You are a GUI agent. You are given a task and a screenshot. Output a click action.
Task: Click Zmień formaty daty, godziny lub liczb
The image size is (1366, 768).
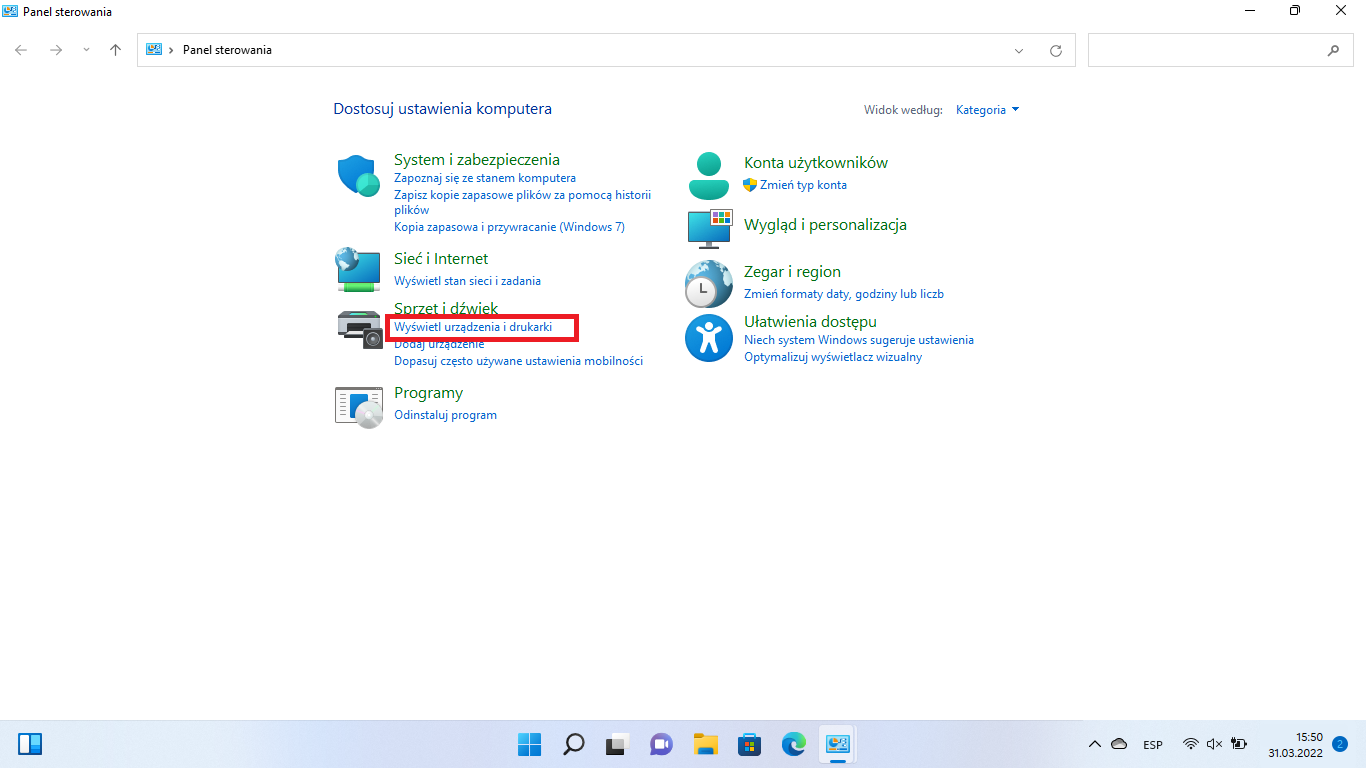[x=844, y=294]
